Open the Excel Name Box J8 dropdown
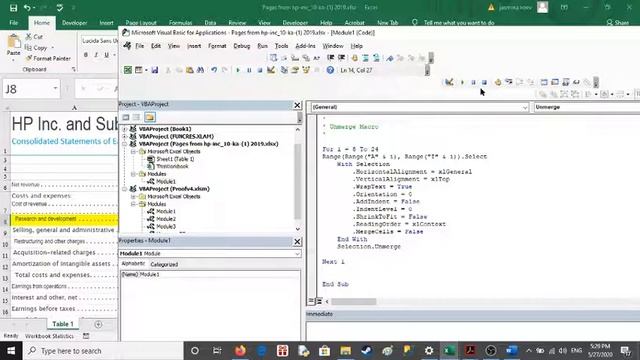Image resolution: width=640 pixels, height=360 pixels. [x=55, y=89]
